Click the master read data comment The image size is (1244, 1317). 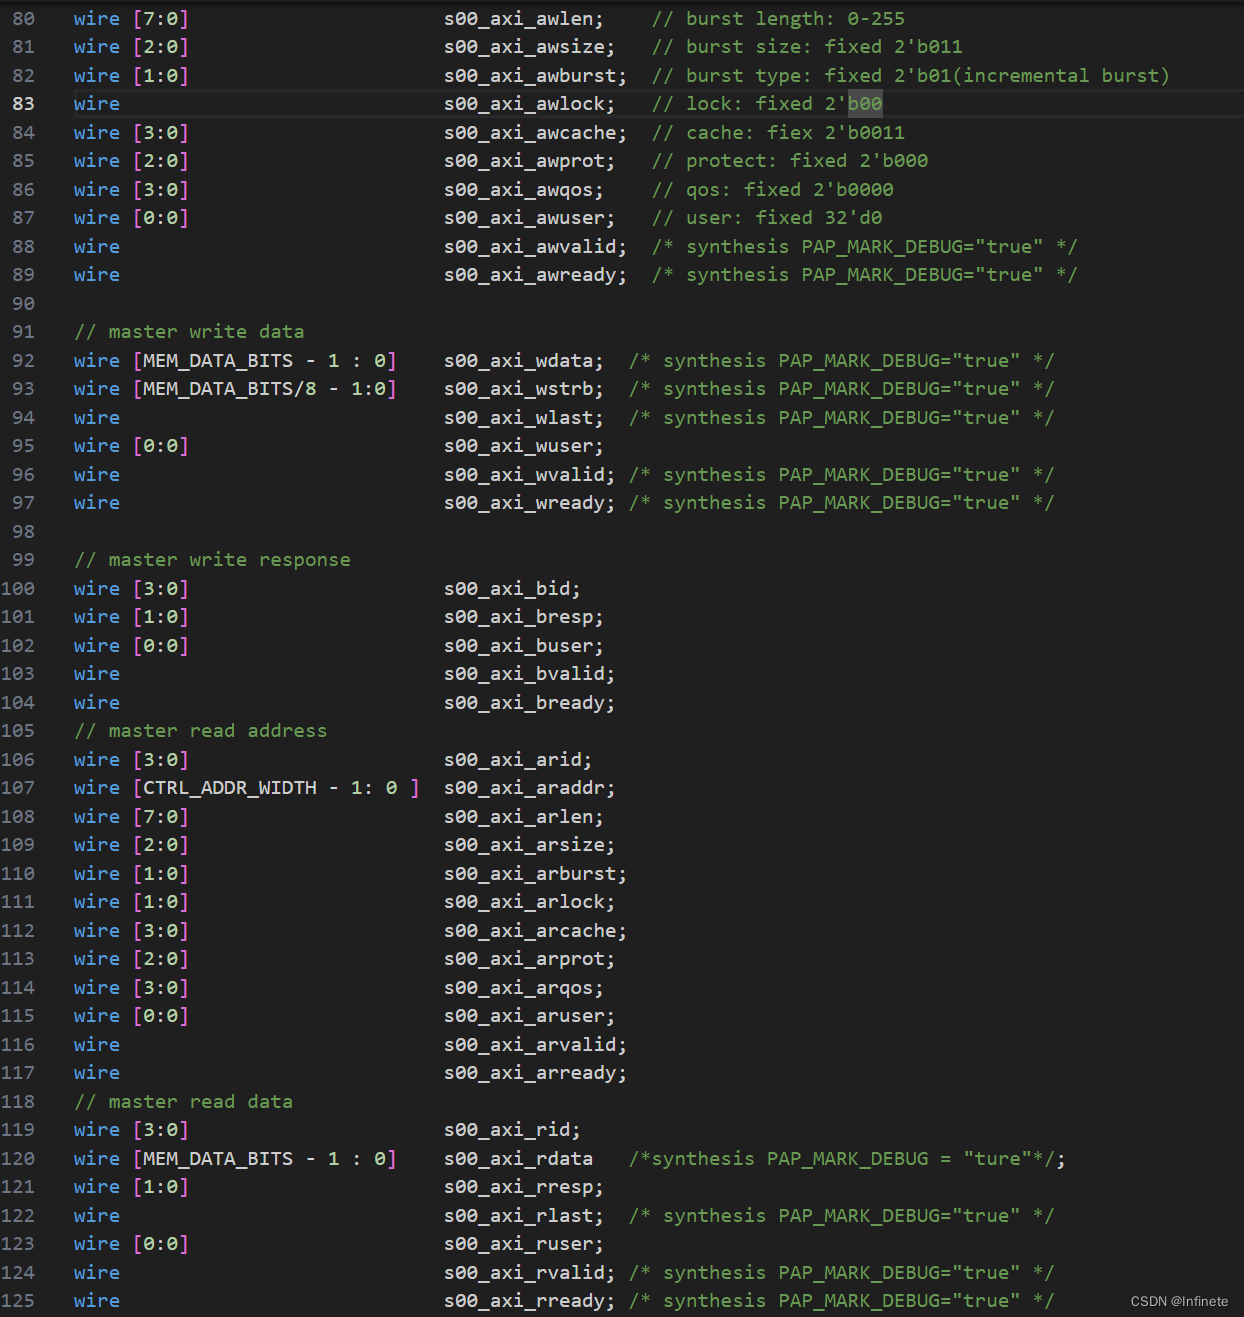tap(184, 1101)
